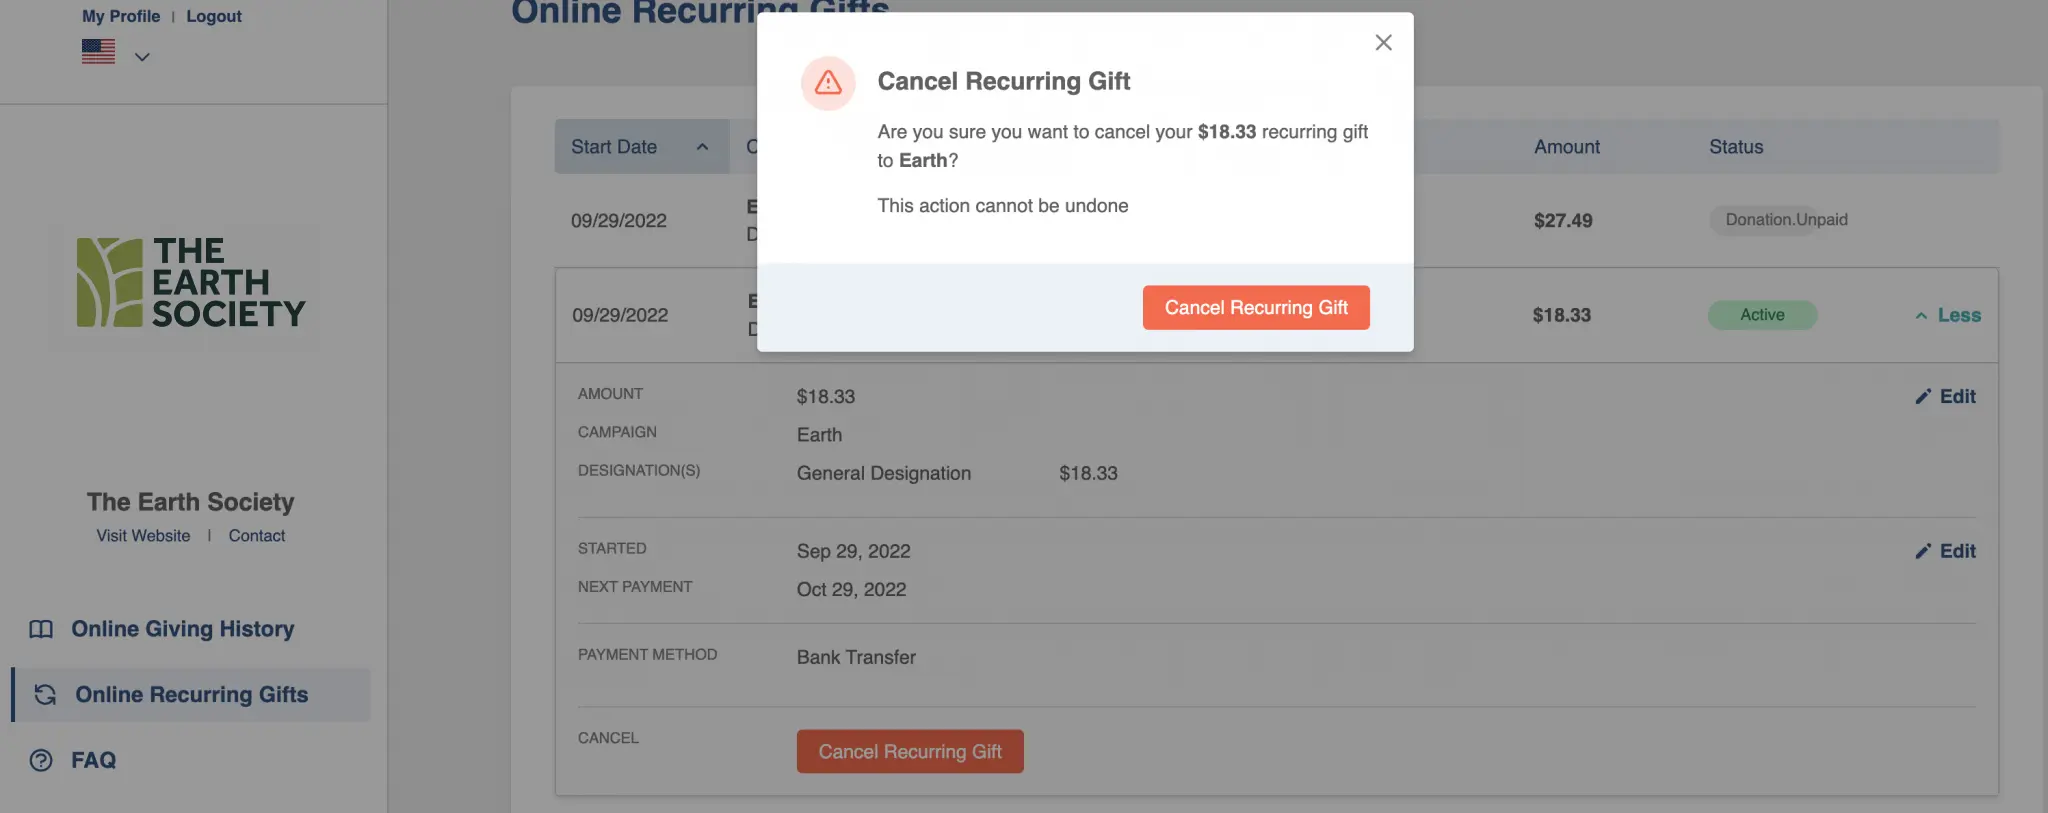Select Online Recurring Gifts menu item

191,694
